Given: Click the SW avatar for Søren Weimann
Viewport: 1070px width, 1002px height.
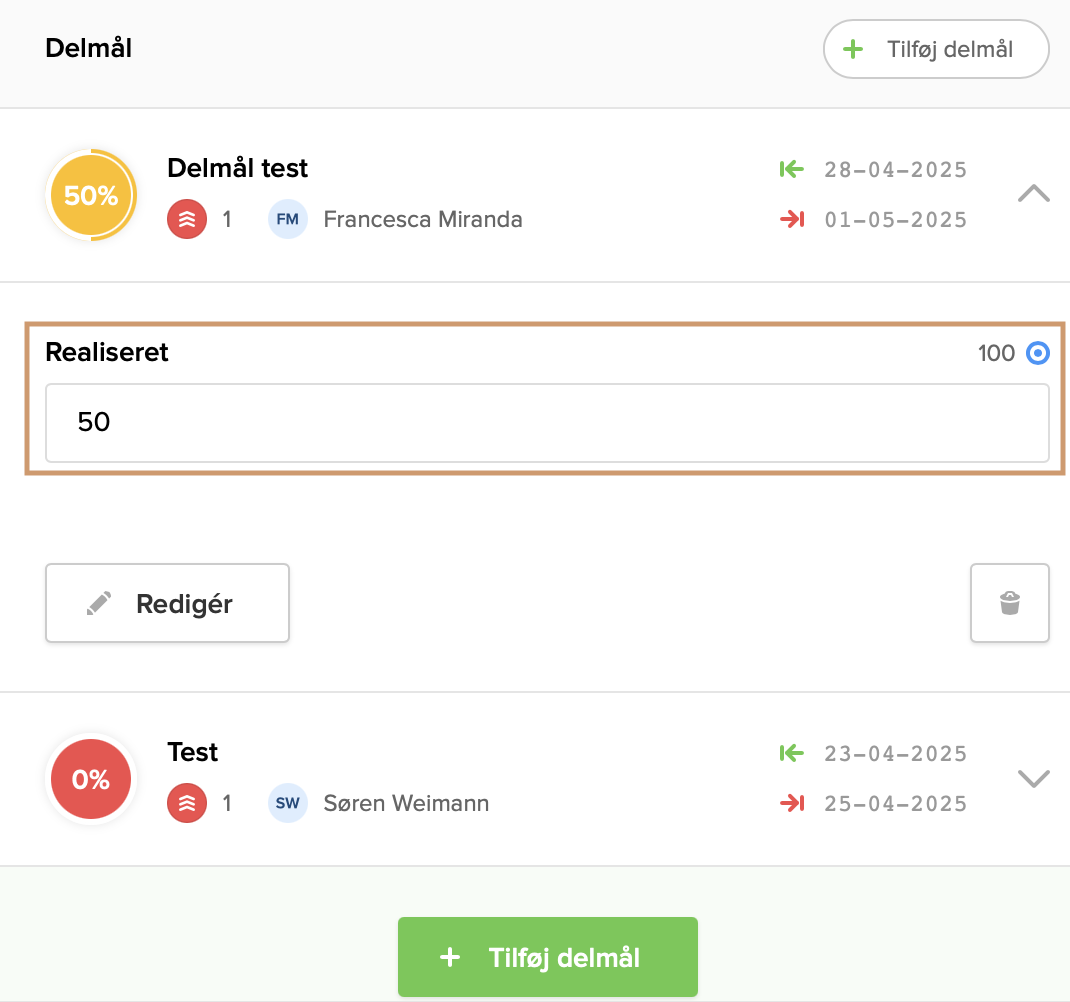Looking at the screenshot, I should coord(288,803).
